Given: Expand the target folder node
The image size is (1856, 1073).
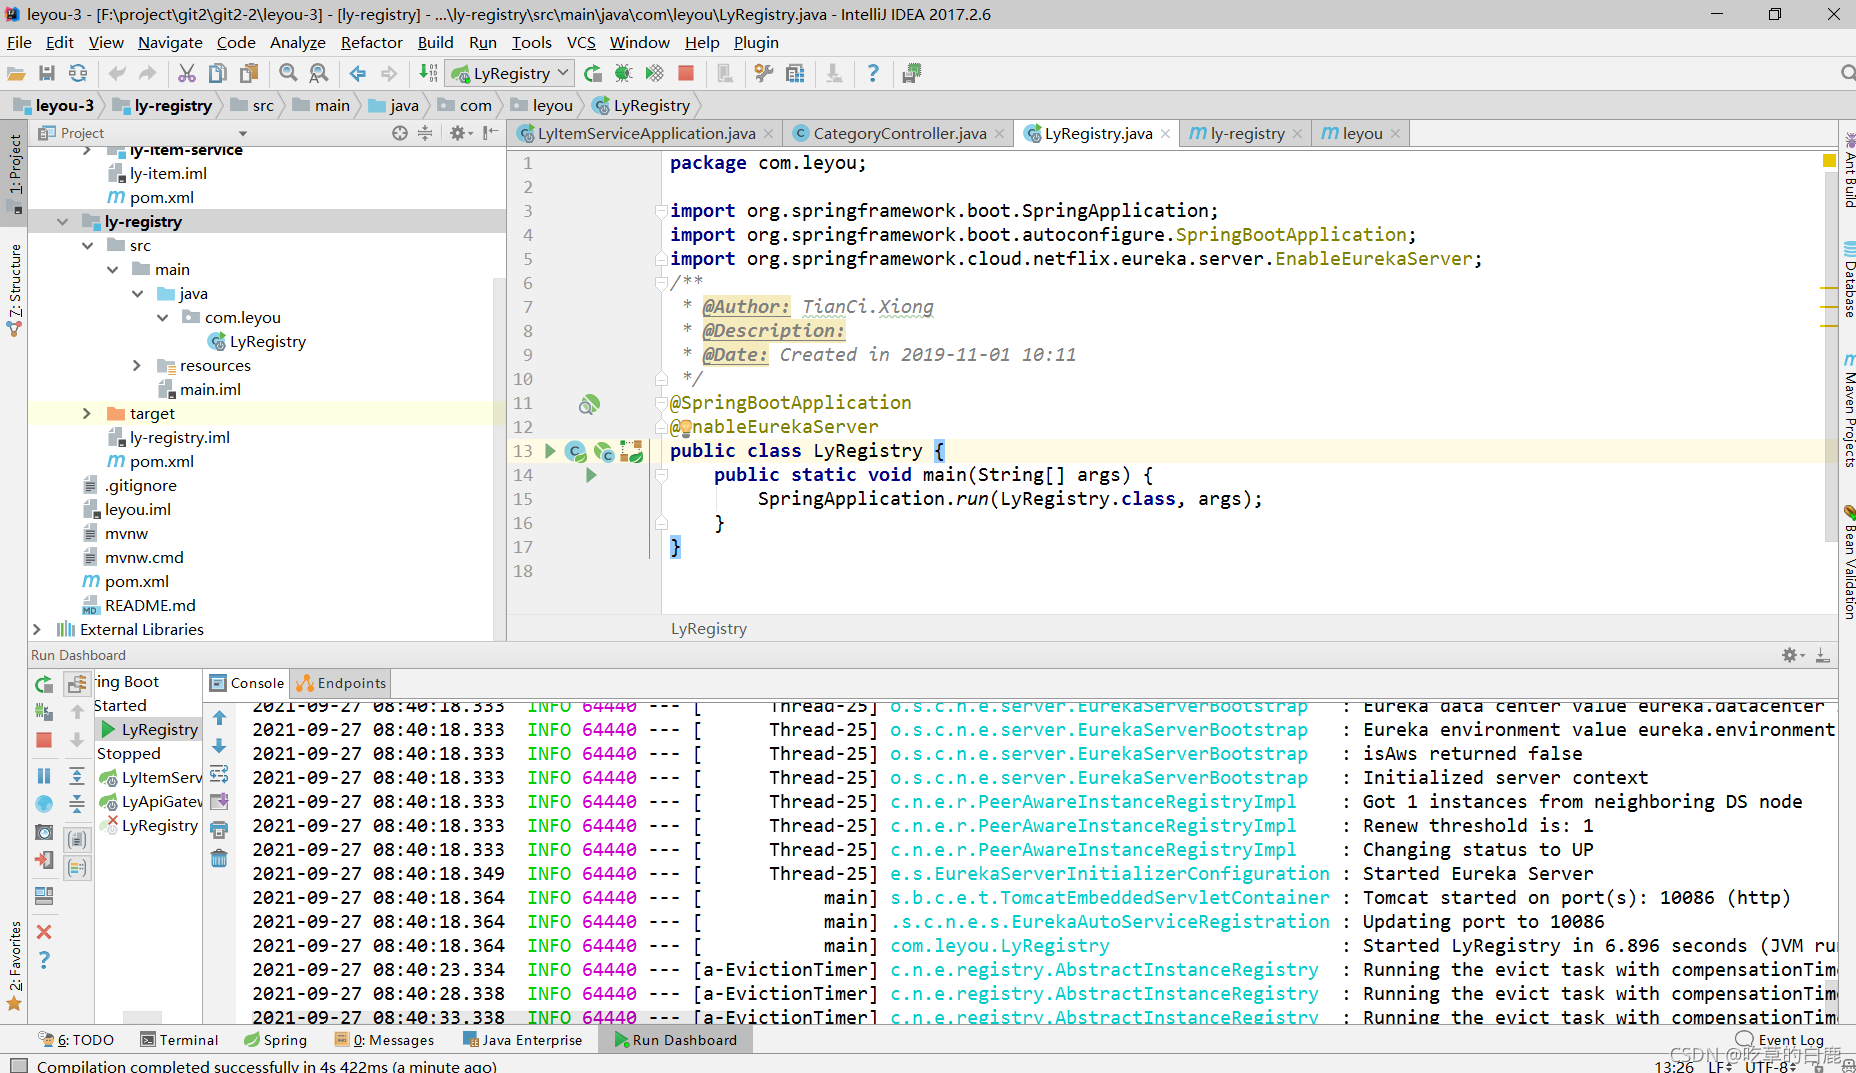Looking at the screenshot, I should point(87,414).
